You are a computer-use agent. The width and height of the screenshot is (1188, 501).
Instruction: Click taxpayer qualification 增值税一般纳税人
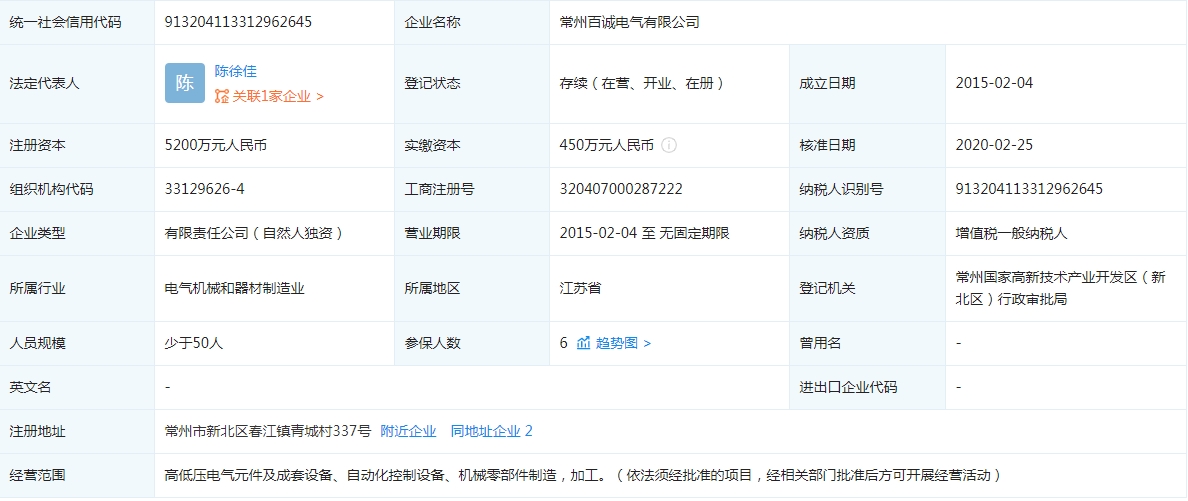click(1012, 233)
